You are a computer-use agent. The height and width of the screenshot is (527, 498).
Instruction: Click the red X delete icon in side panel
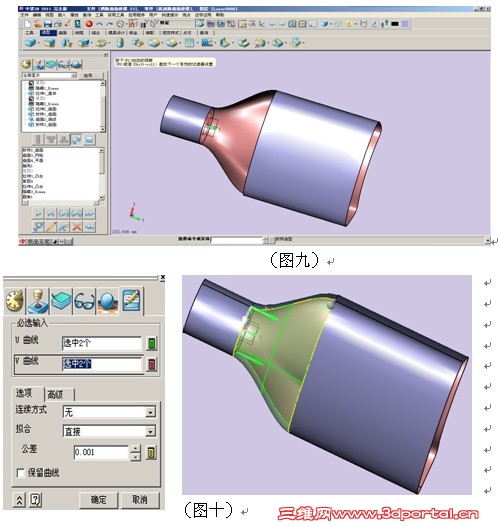coord(77,227)
